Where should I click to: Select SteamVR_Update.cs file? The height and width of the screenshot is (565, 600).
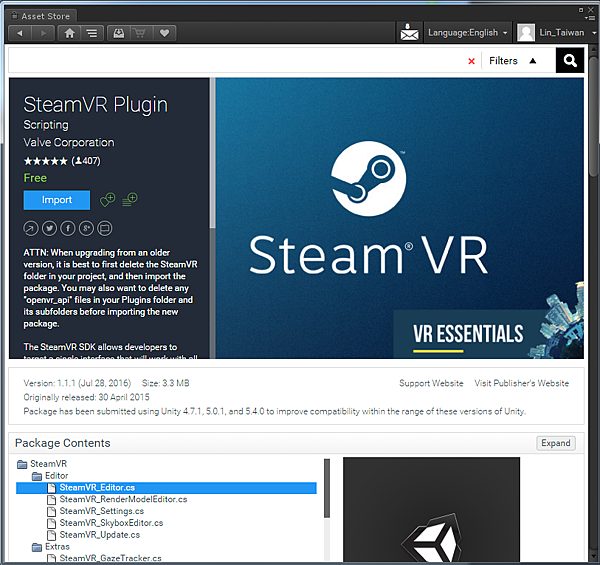point(100,535)
